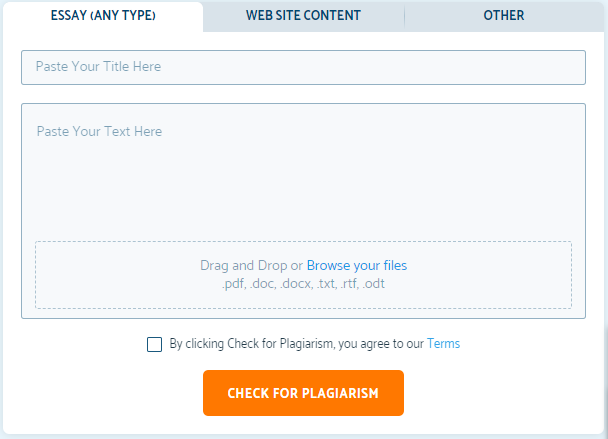Image resolution: width=608 pixels, height=439 pixels.
Task: Switch to the Essay (Any Type) tab
Action: [103, 16]
